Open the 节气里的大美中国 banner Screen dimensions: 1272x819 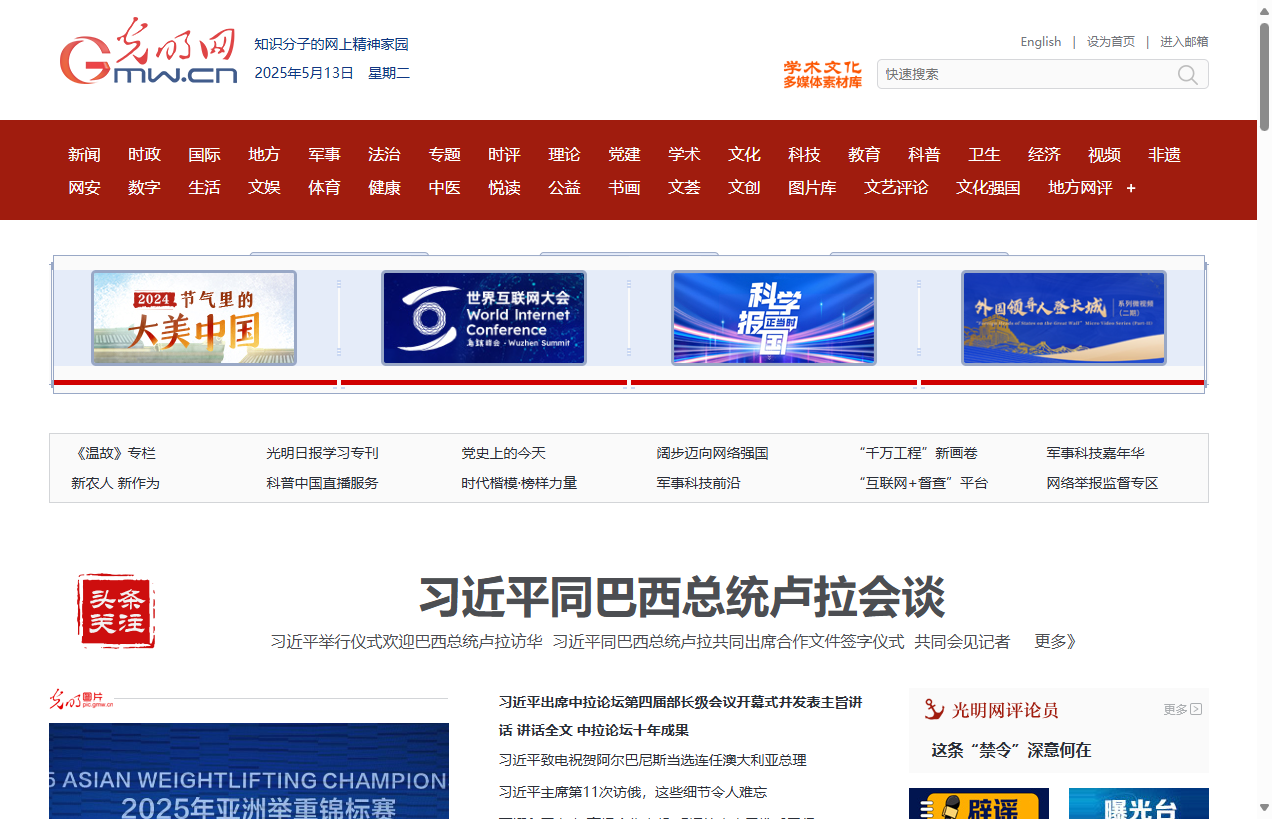pos(194,318)
